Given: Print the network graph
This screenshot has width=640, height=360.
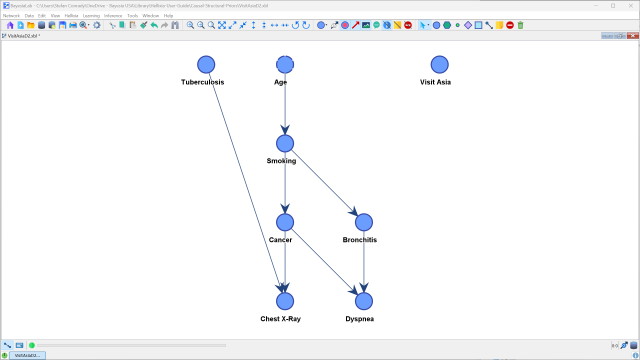Looking at the screenshot, I should (x=73, y=25).
